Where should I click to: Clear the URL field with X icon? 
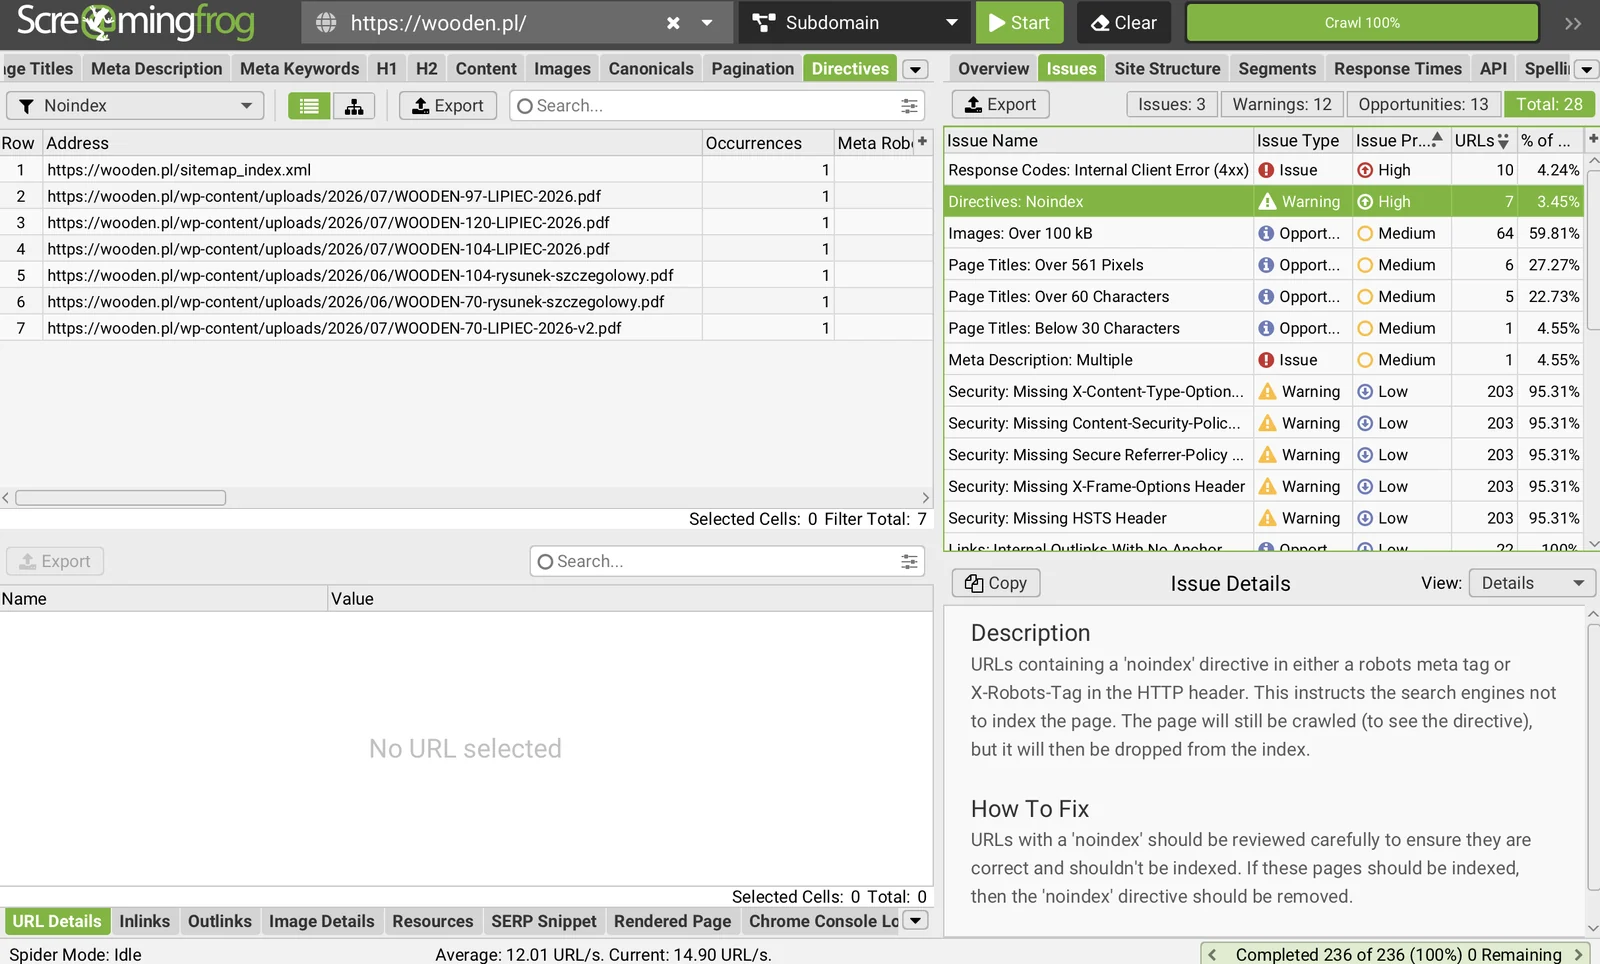point(673,23)
